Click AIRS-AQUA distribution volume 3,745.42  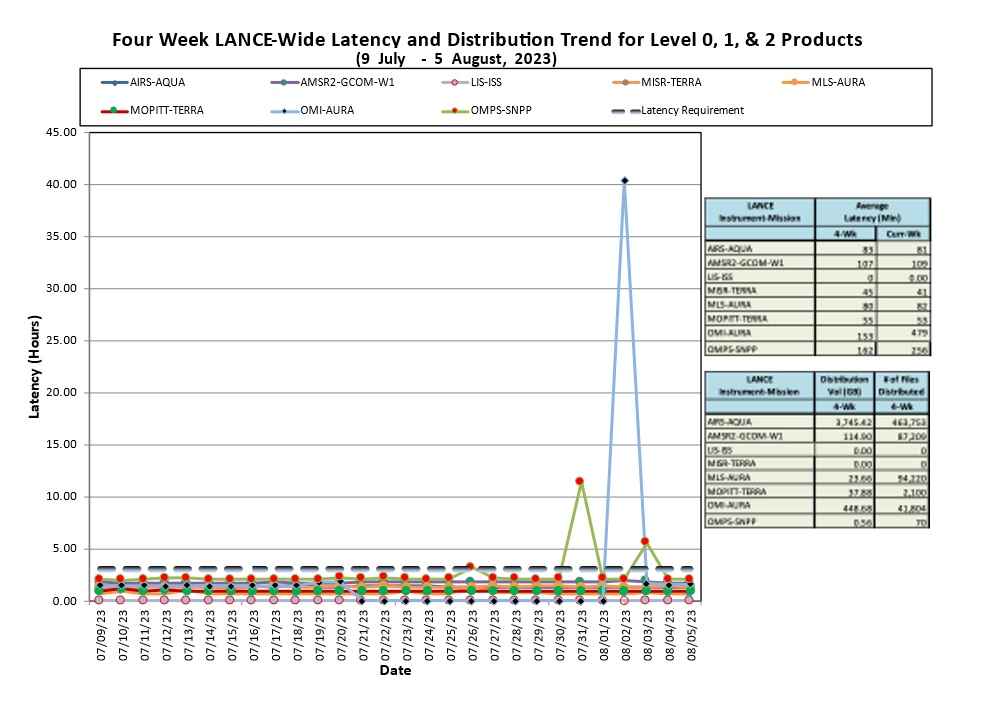(854, 422)
